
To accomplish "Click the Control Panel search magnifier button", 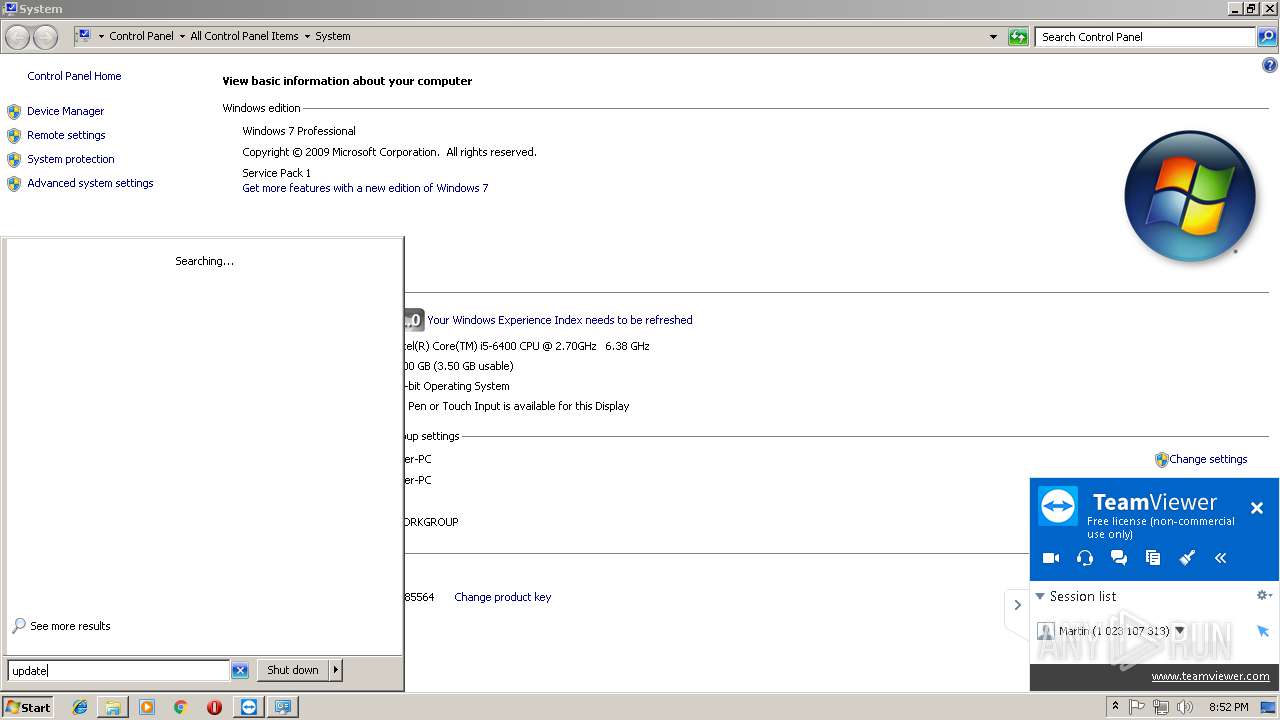I will [1266, 37].
